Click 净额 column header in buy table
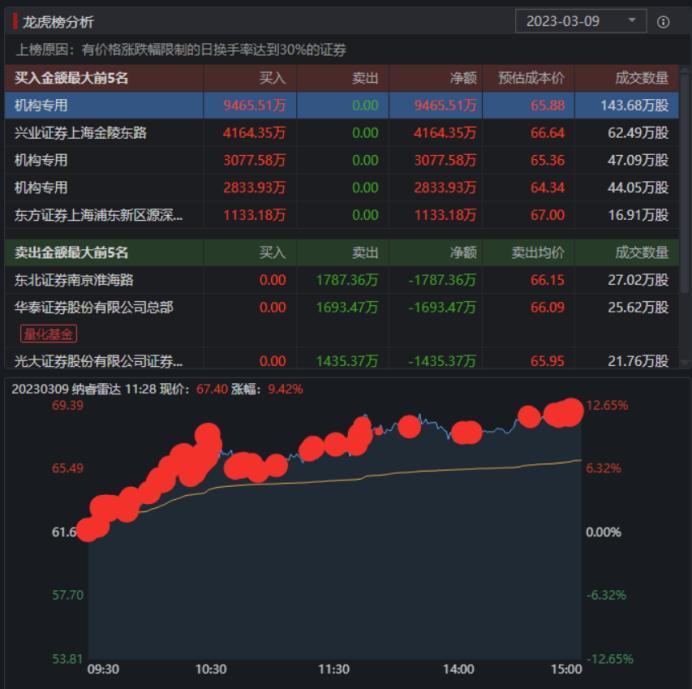Screen dimensions: 692x689 pos(463,78)
